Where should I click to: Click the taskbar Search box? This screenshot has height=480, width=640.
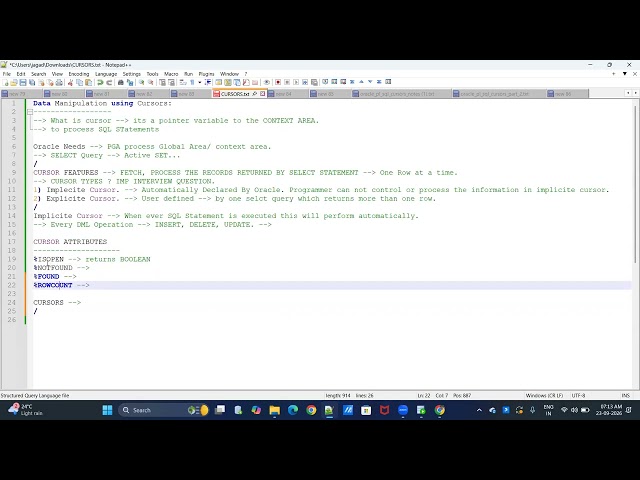[163, 410]
